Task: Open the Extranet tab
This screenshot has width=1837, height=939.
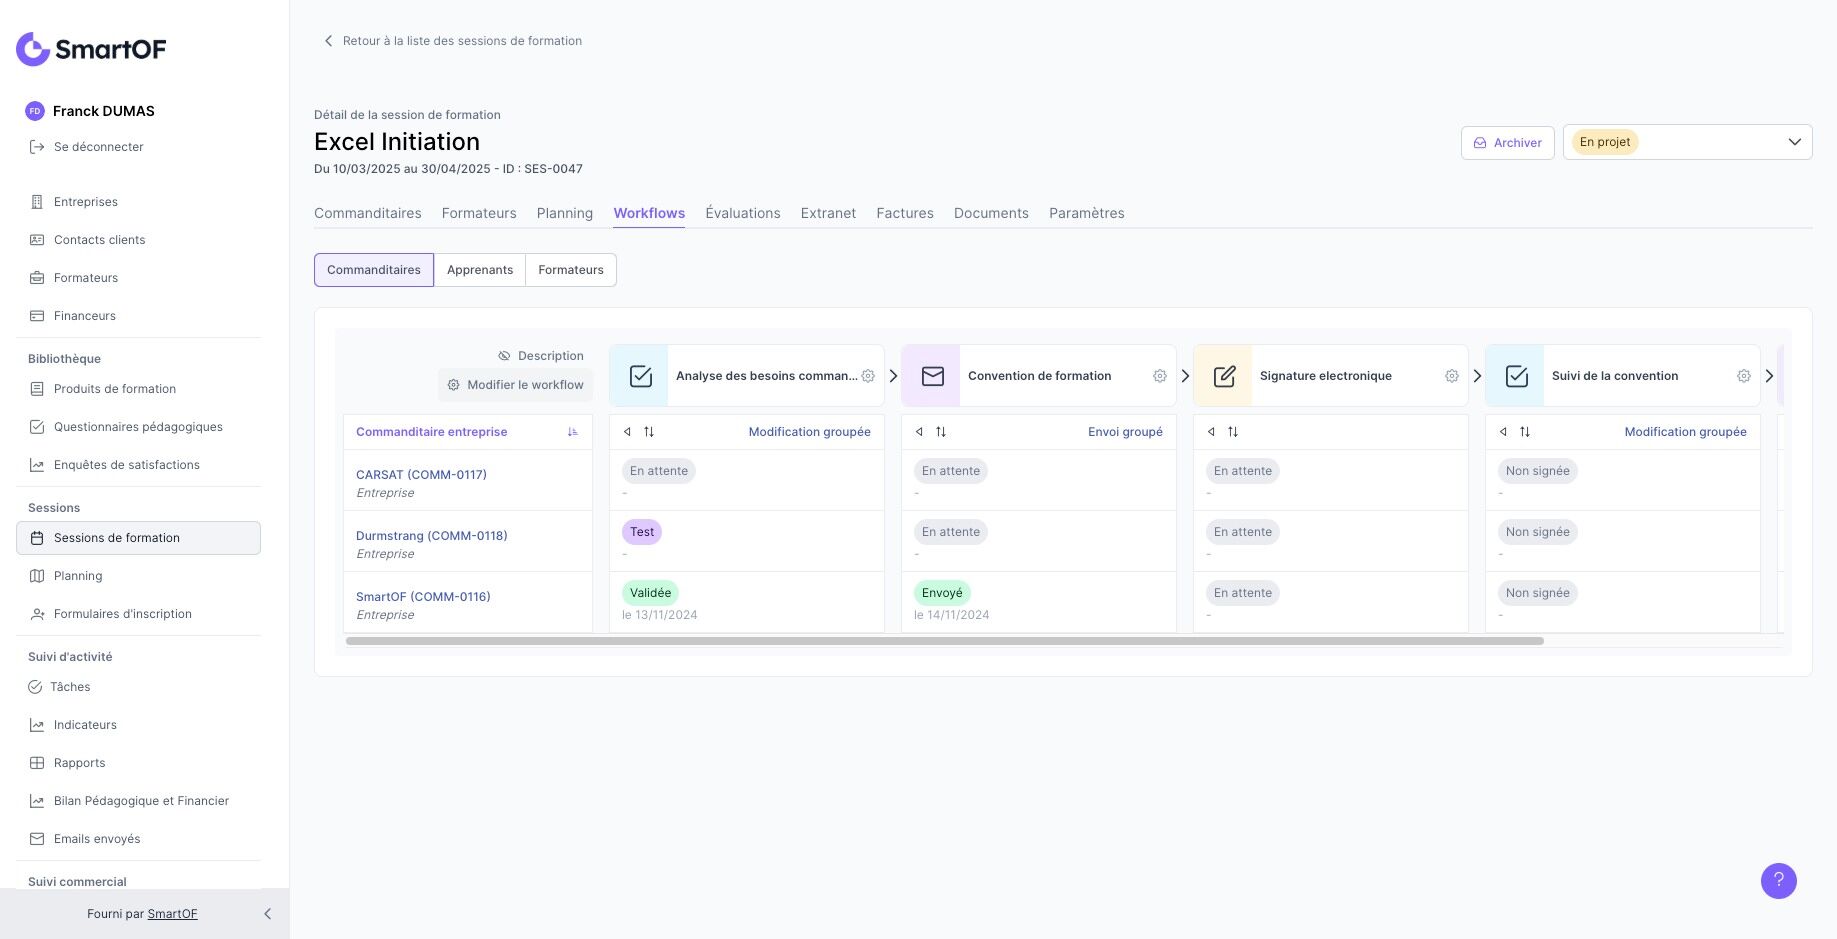Action: 828,213
